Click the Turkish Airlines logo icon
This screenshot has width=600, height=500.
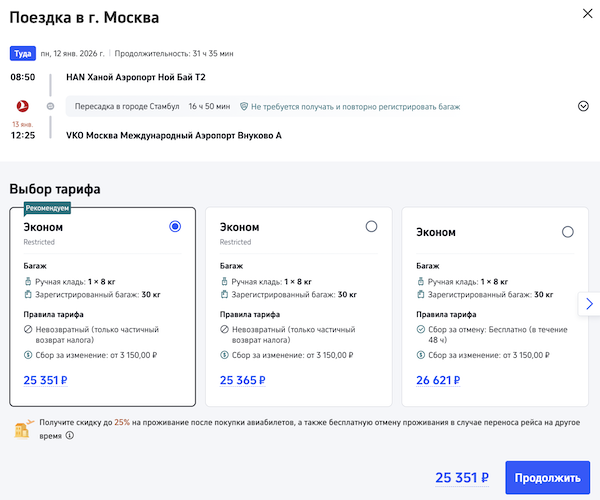point(24,106)
